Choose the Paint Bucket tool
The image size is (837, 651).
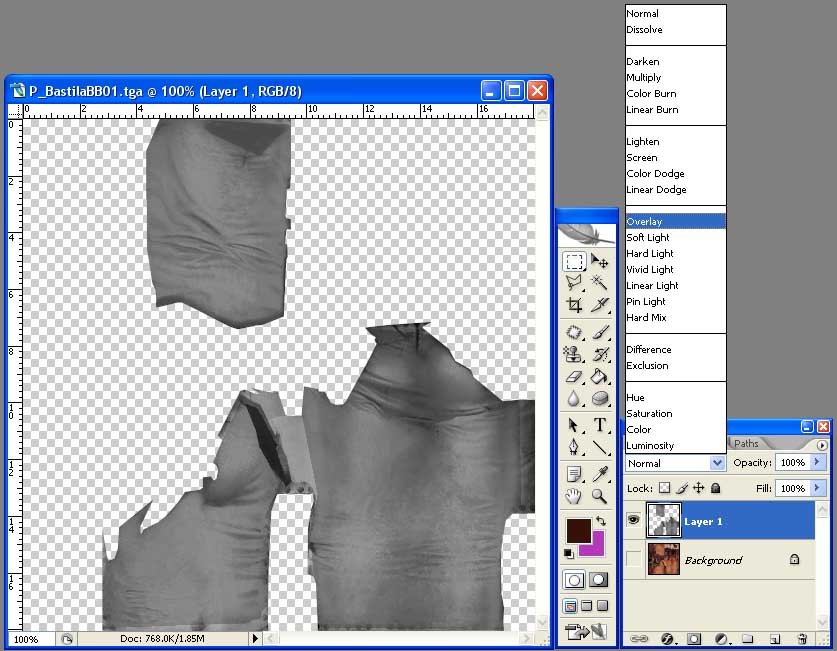coord(600,377)
